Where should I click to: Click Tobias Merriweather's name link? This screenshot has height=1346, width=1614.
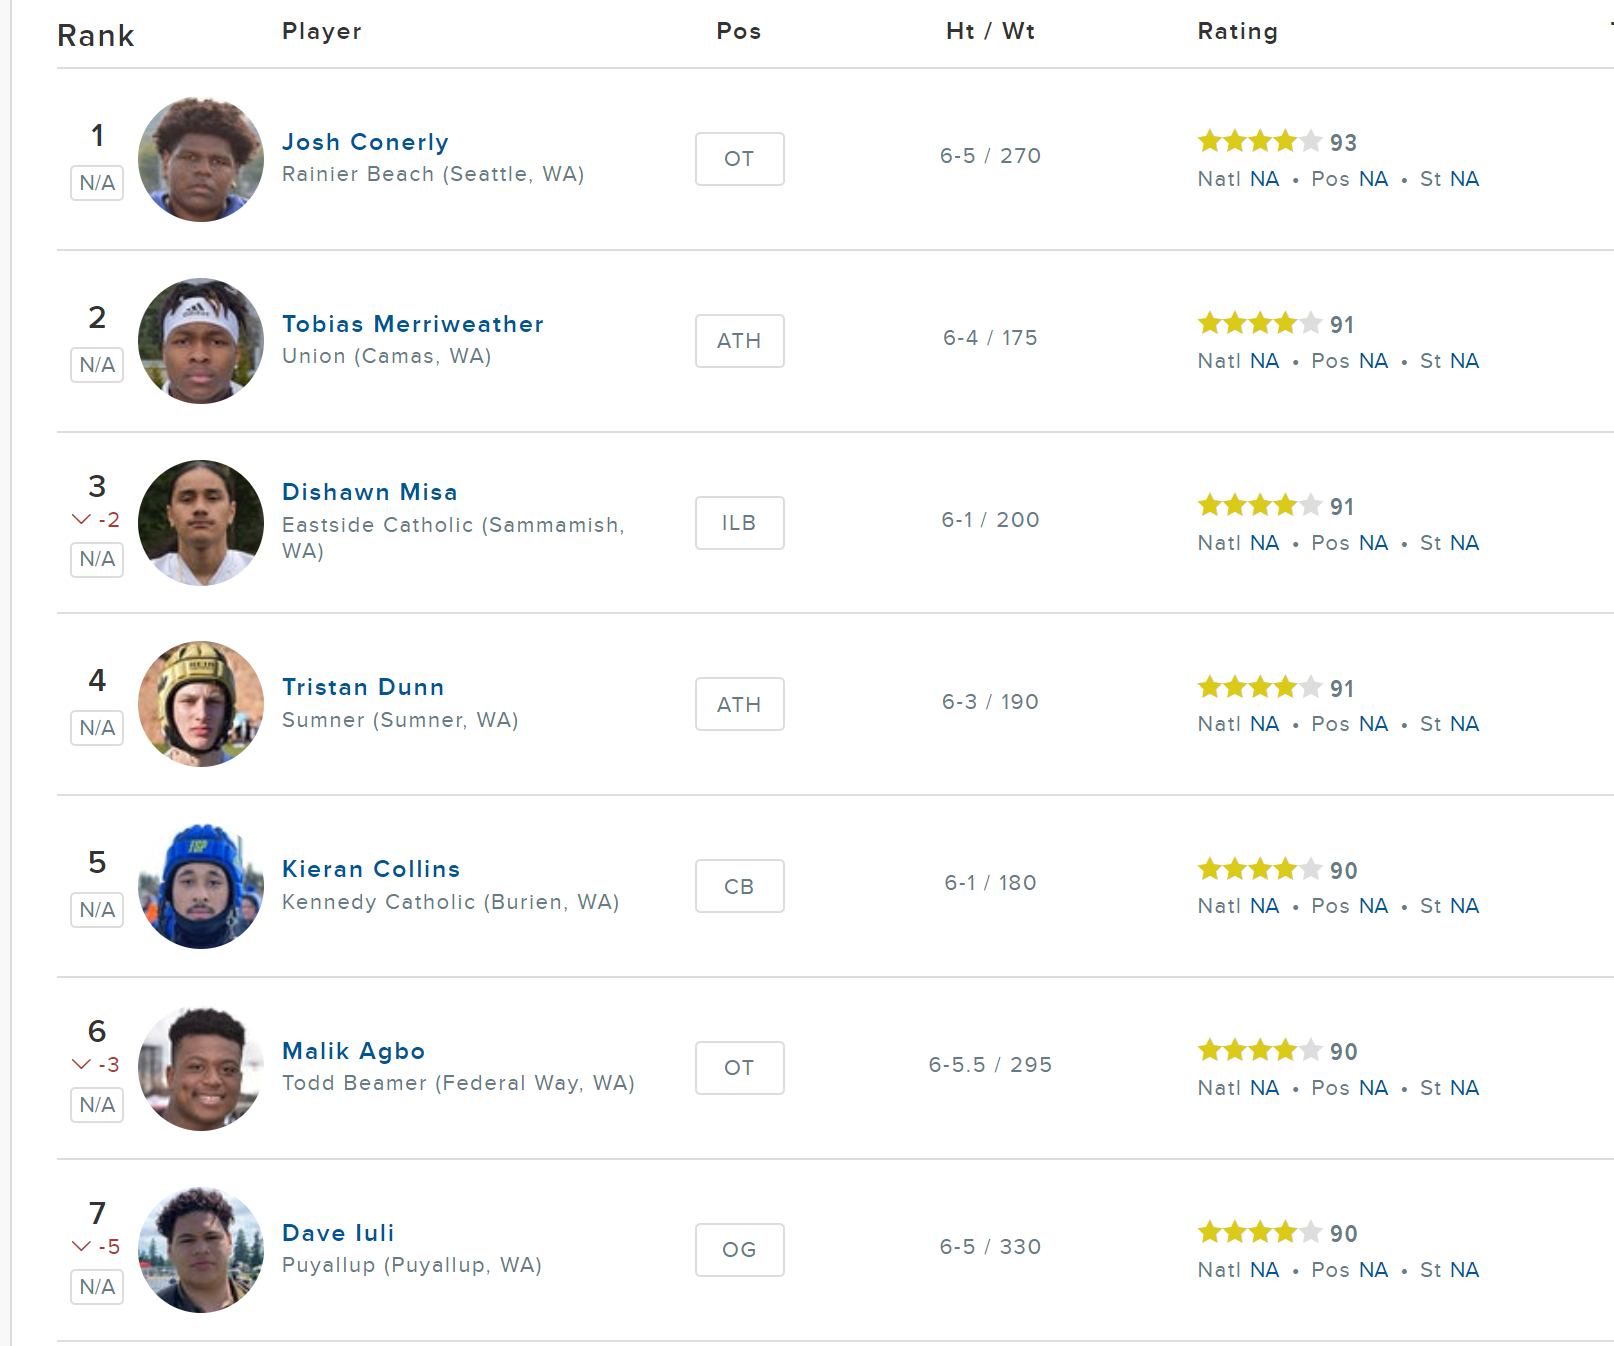coord(412,324)
